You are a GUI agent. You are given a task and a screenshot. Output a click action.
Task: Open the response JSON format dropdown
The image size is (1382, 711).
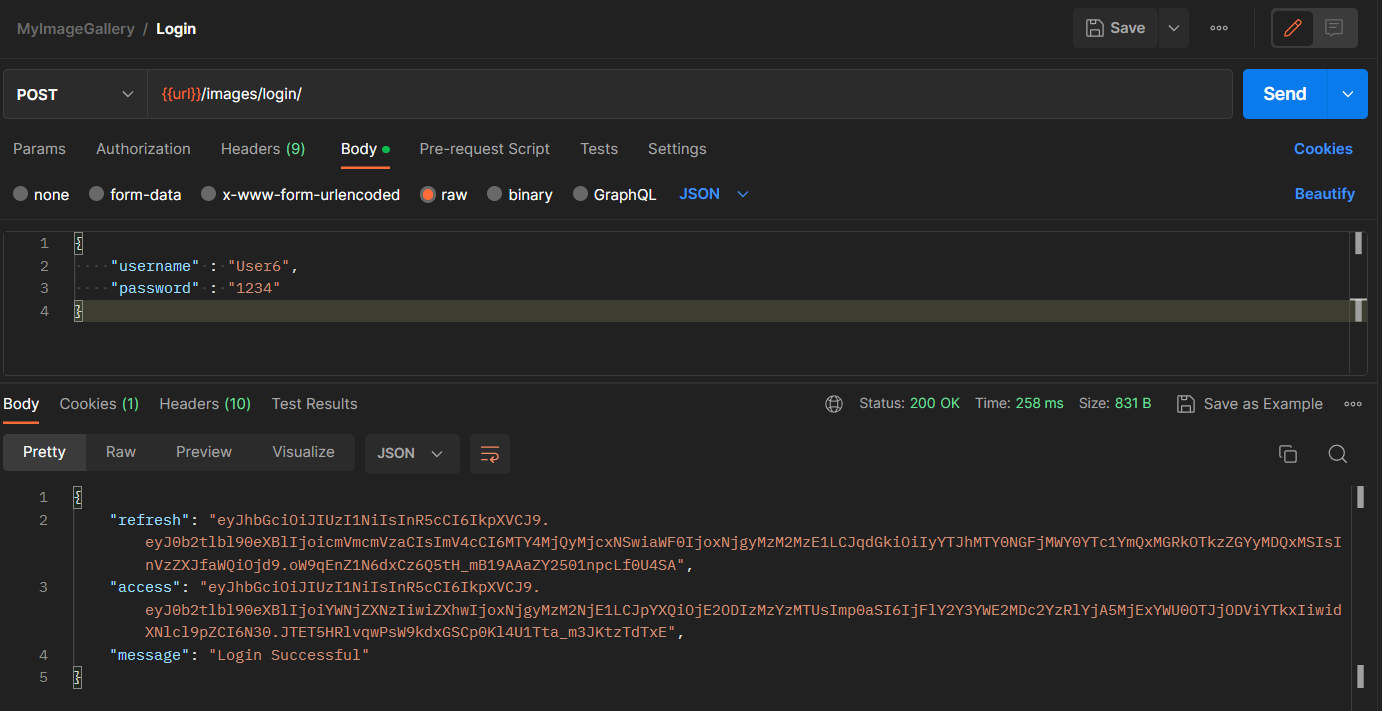tap(412, 454)
